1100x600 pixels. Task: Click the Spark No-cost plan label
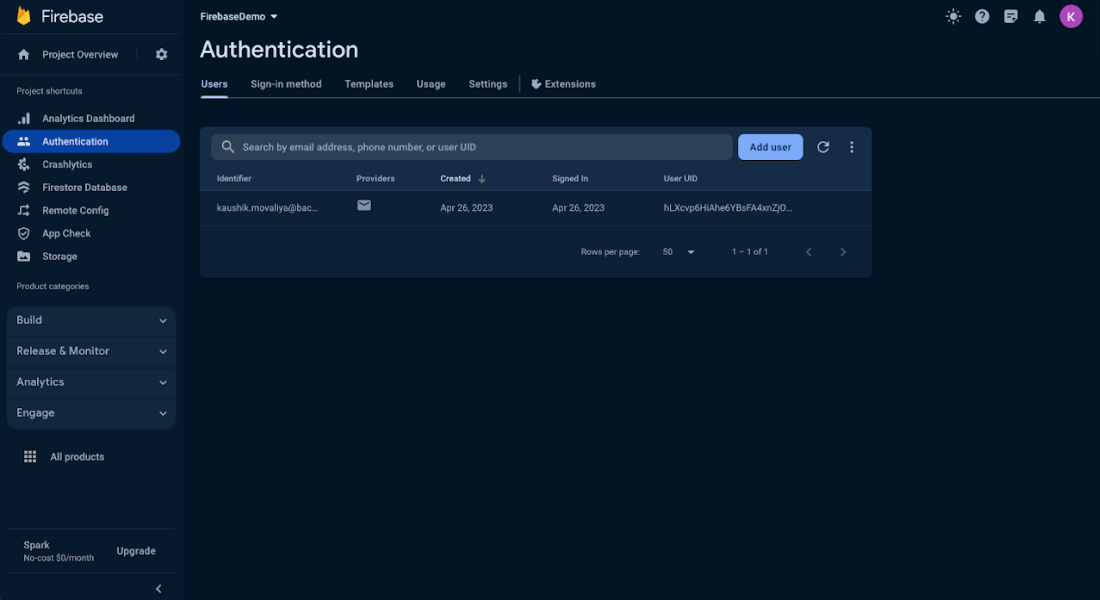58,551
